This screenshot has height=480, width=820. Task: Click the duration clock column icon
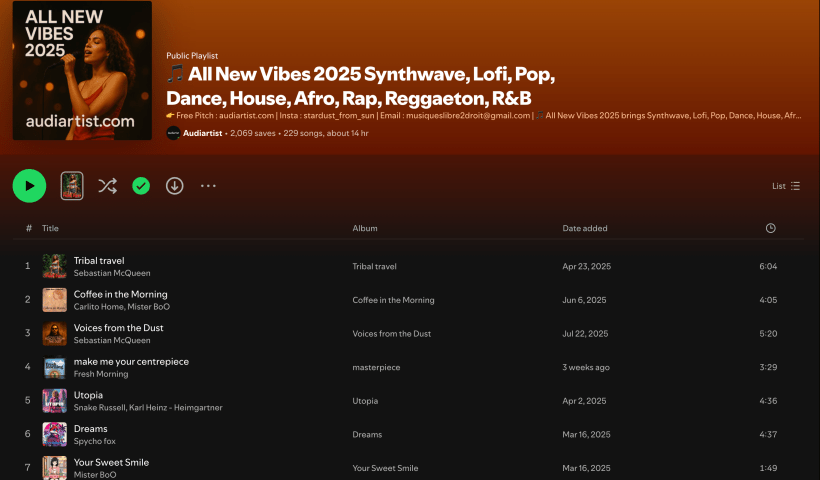(770, 228)
